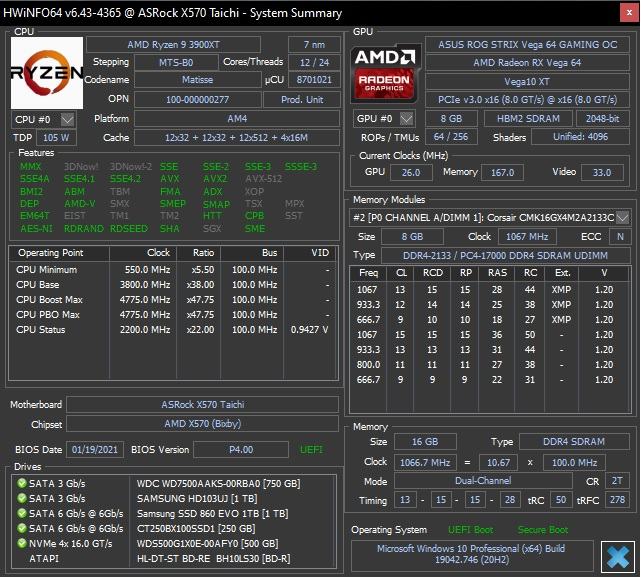Click the 7 nm process field

(x=314, y=45)
